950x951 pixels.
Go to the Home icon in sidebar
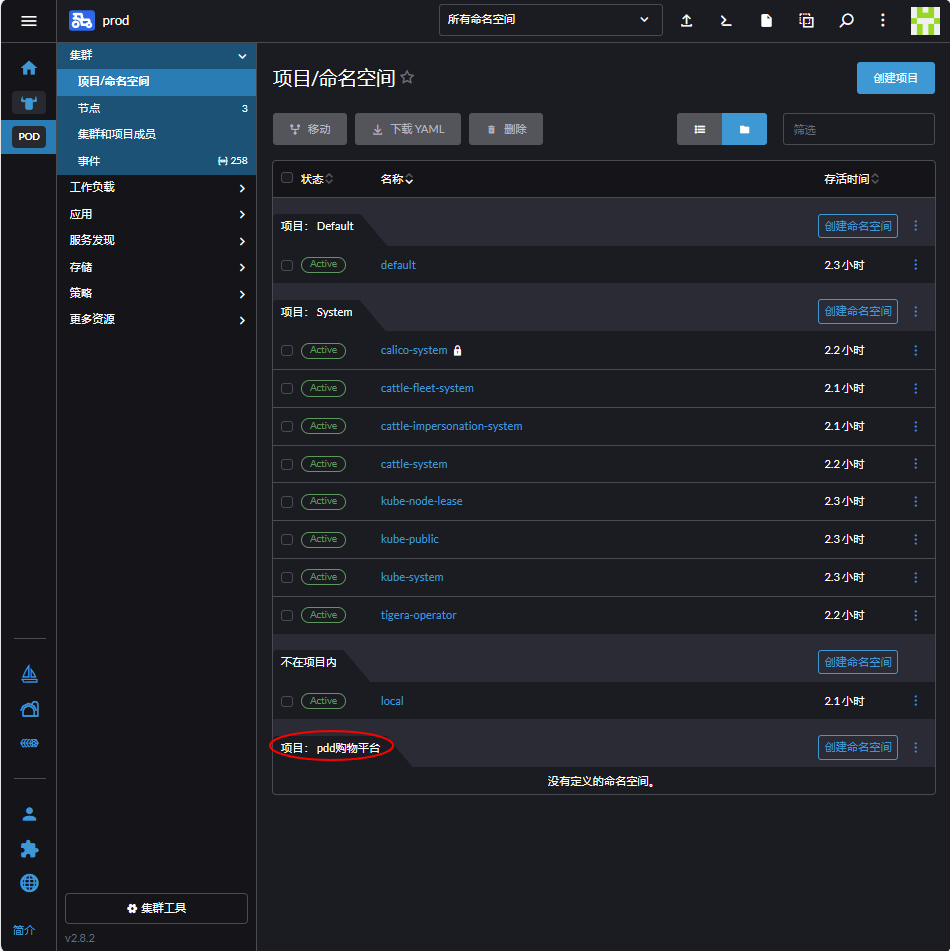coord(29,68)
